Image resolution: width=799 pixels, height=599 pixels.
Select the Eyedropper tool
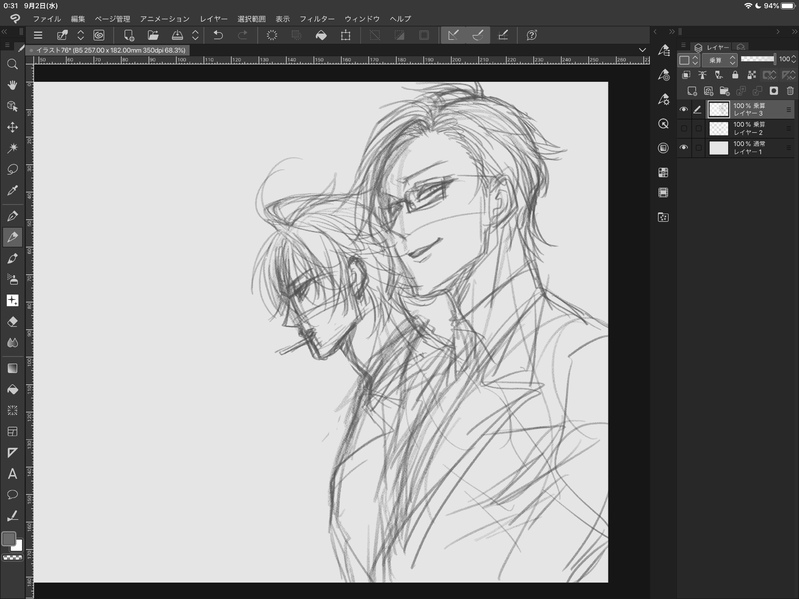(12, 190)
